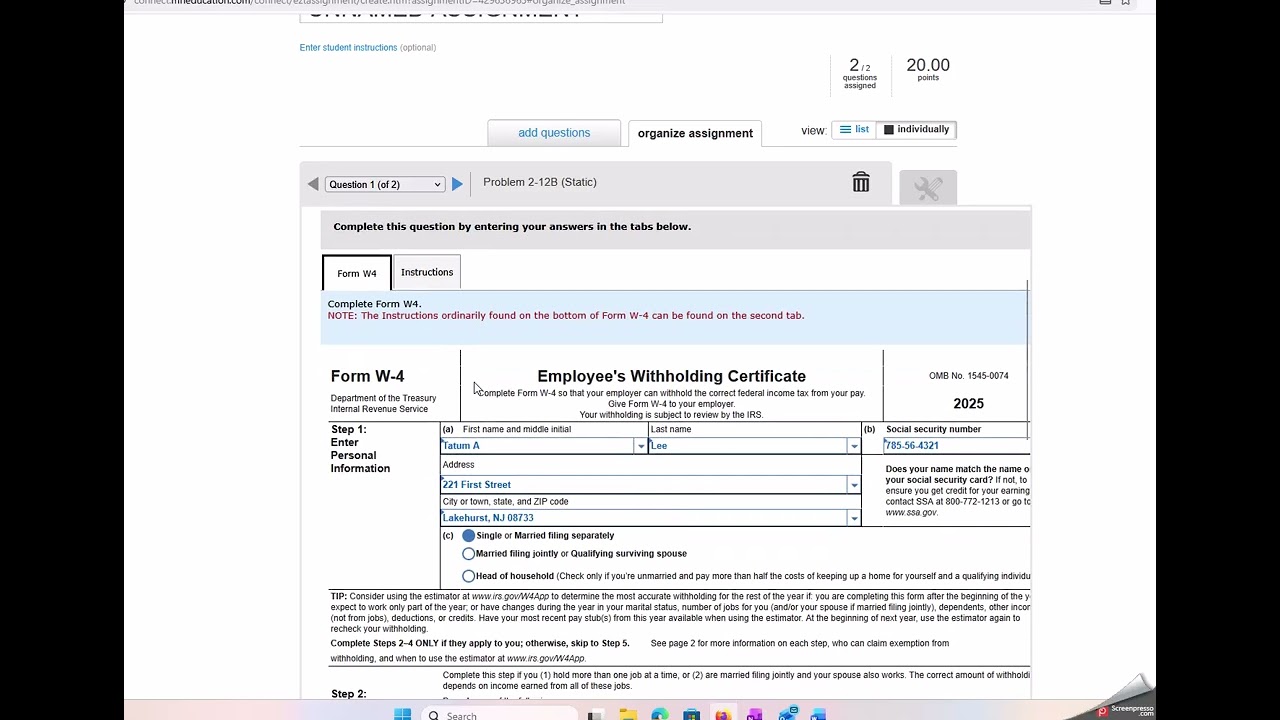Image resolution: width=1280 pixels, height=720 pixels.
Task: Click the last name field containing Lee
Action: click(748, 446)
